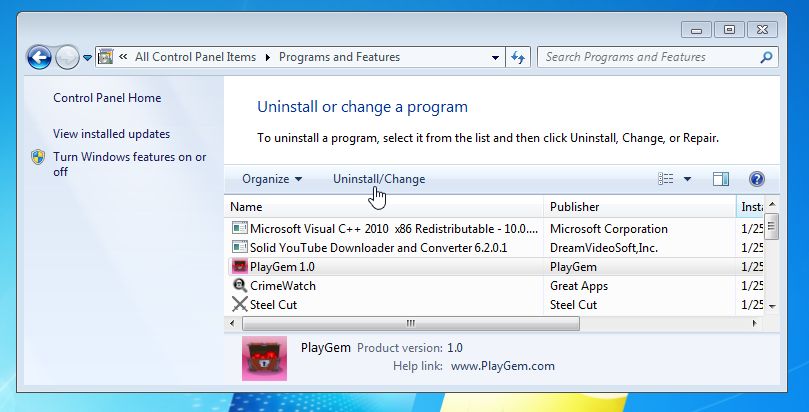Click the PlayGem publisher cell
Viewport: 809px width, 412px height.
click(573, 267)
